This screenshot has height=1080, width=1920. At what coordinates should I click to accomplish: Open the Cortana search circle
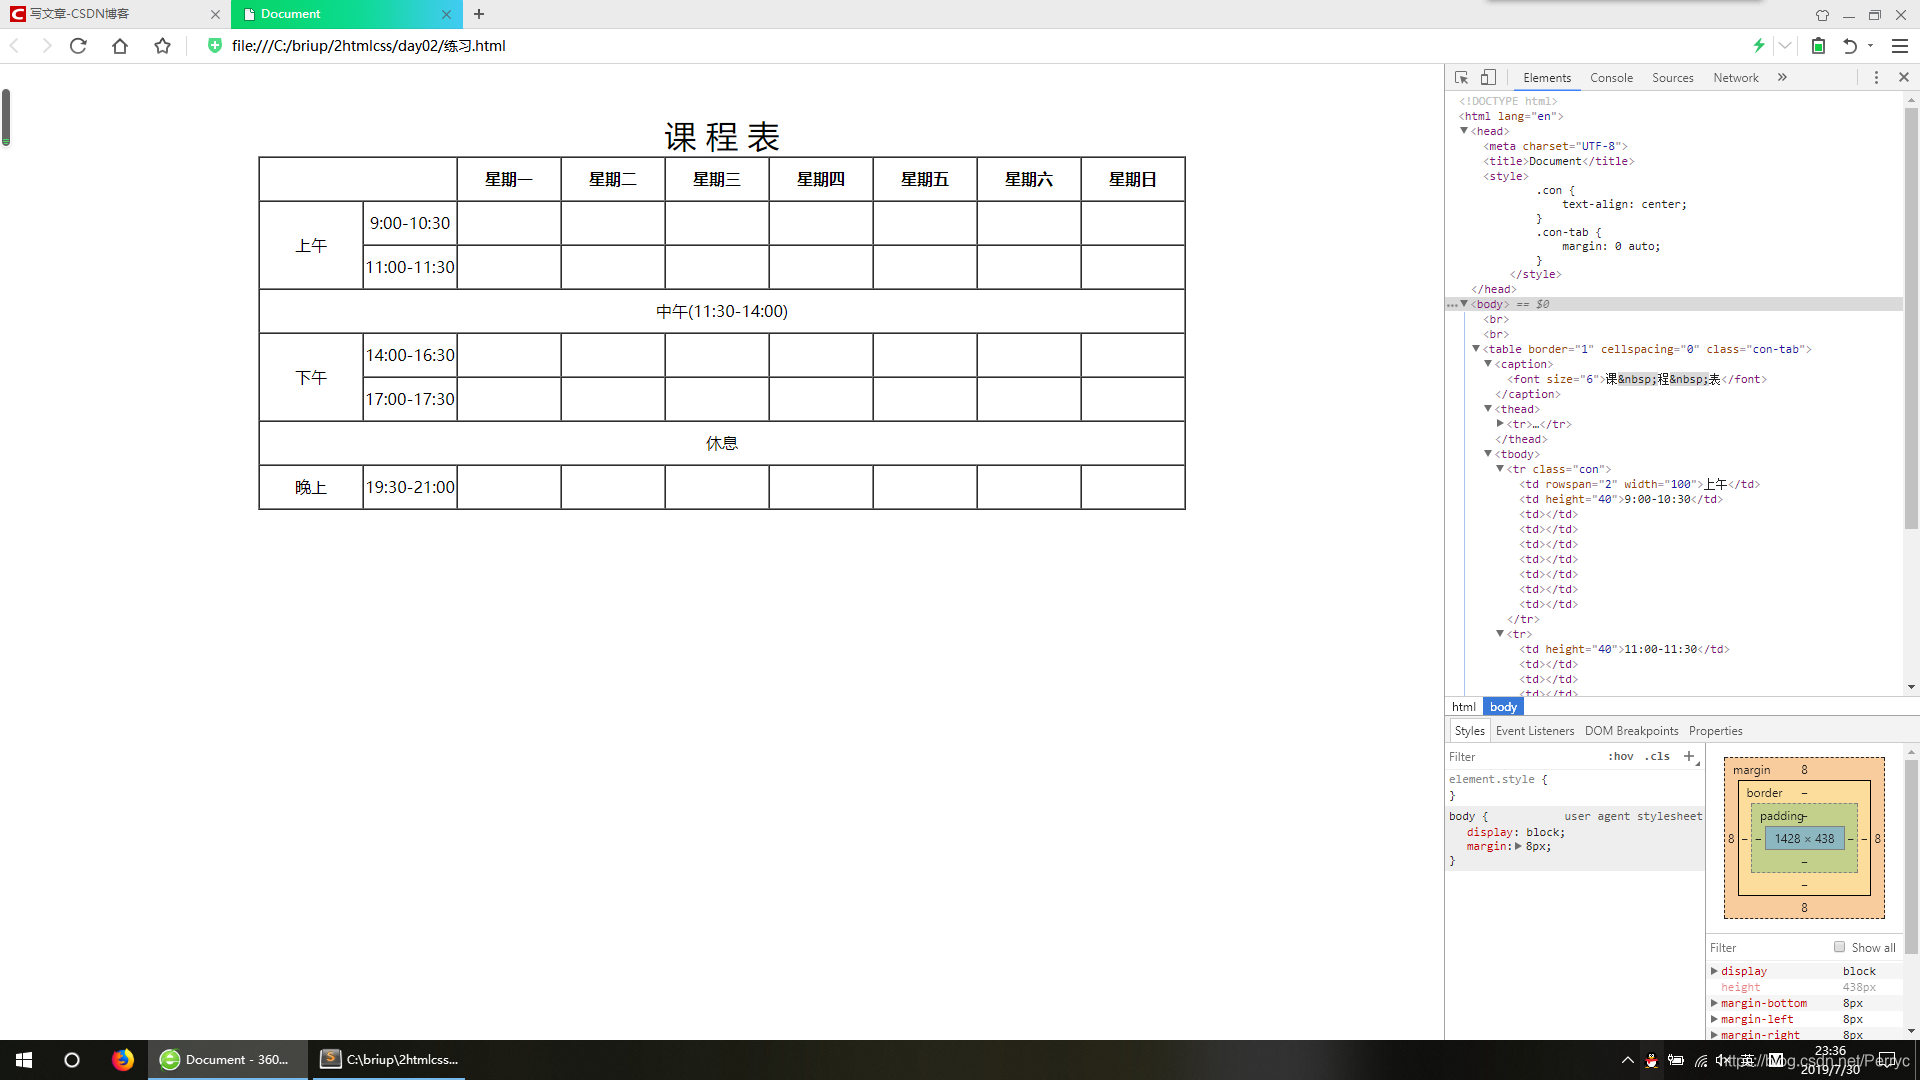[x=72, y=1060]
